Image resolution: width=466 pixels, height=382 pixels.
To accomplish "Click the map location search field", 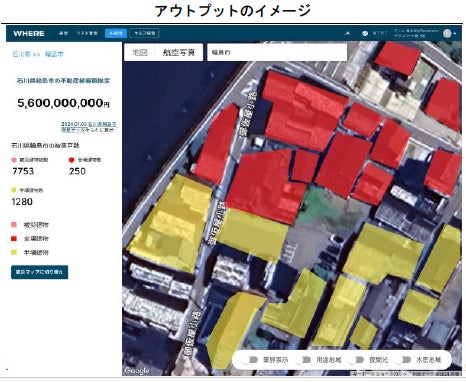I will (x=277, y=52).
